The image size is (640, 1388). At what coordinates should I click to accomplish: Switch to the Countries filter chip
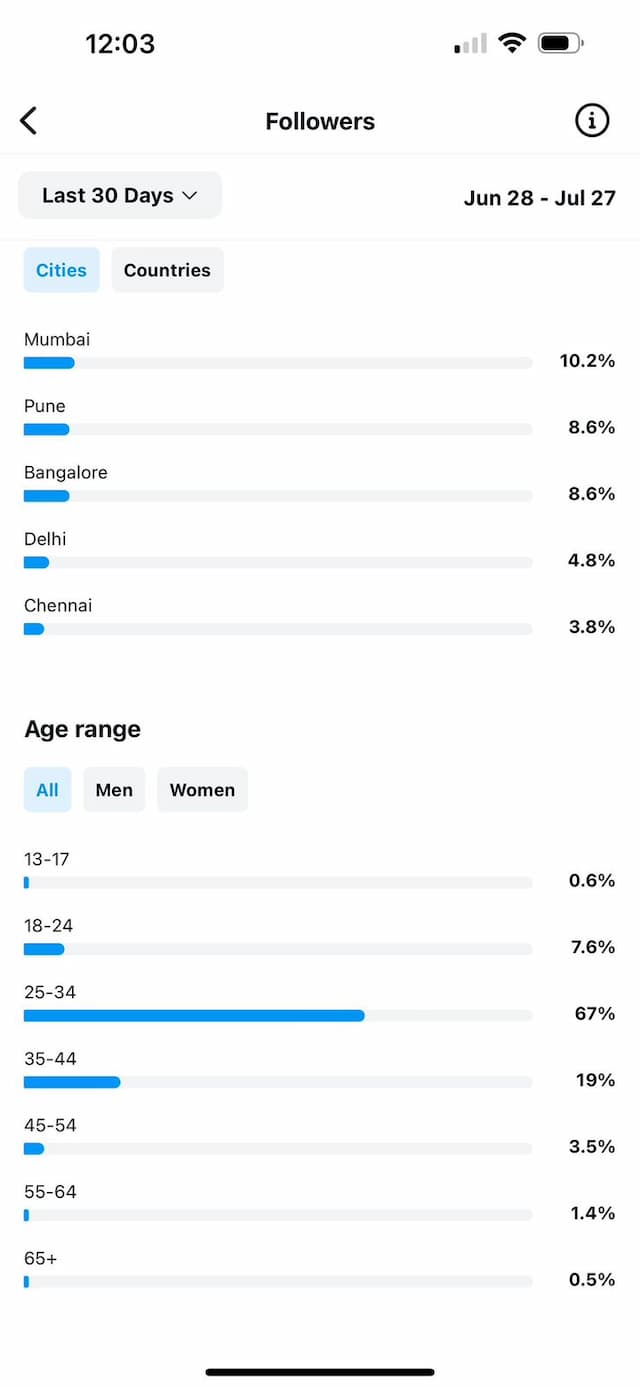[x=167, y=270]
